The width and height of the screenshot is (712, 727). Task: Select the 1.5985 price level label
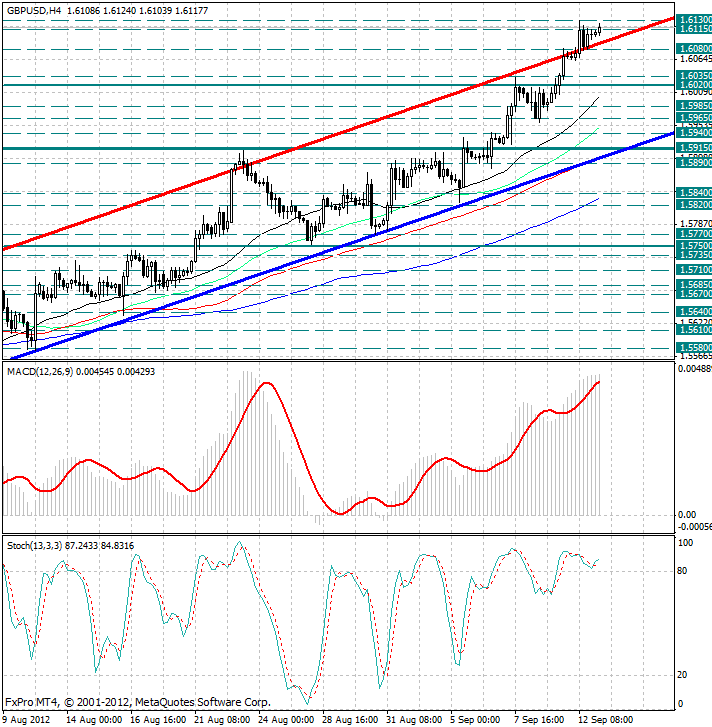(694, 106)
